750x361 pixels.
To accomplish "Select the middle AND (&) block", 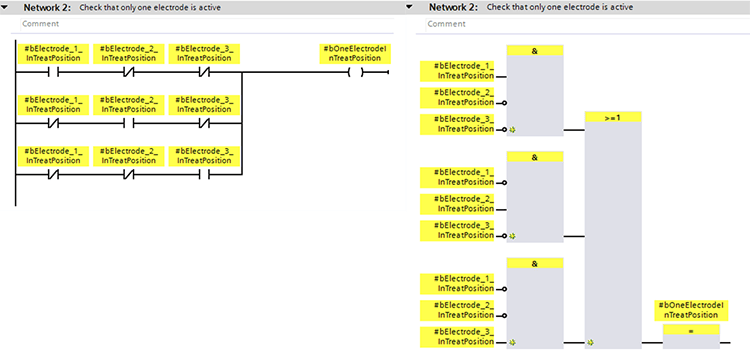I will 535,197.
